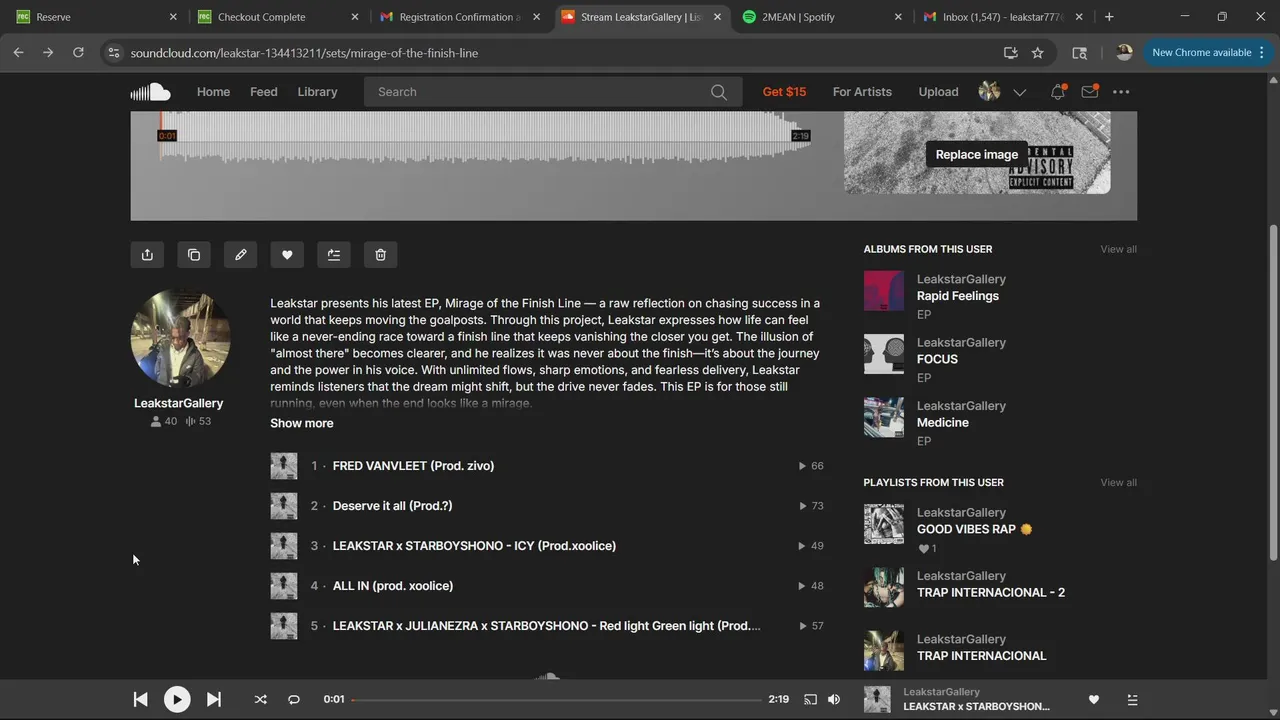
Task: Skip to next track in player
Action: click(x=214, y=699)
